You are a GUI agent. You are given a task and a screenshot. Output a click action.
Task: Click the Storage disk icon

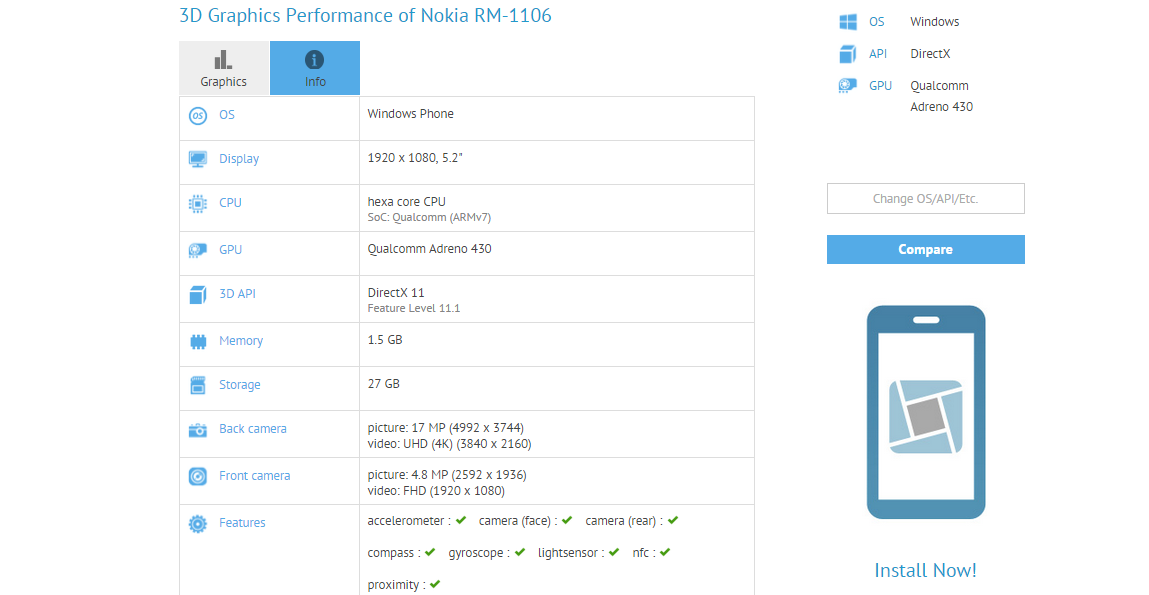click(x=198, y=385)
